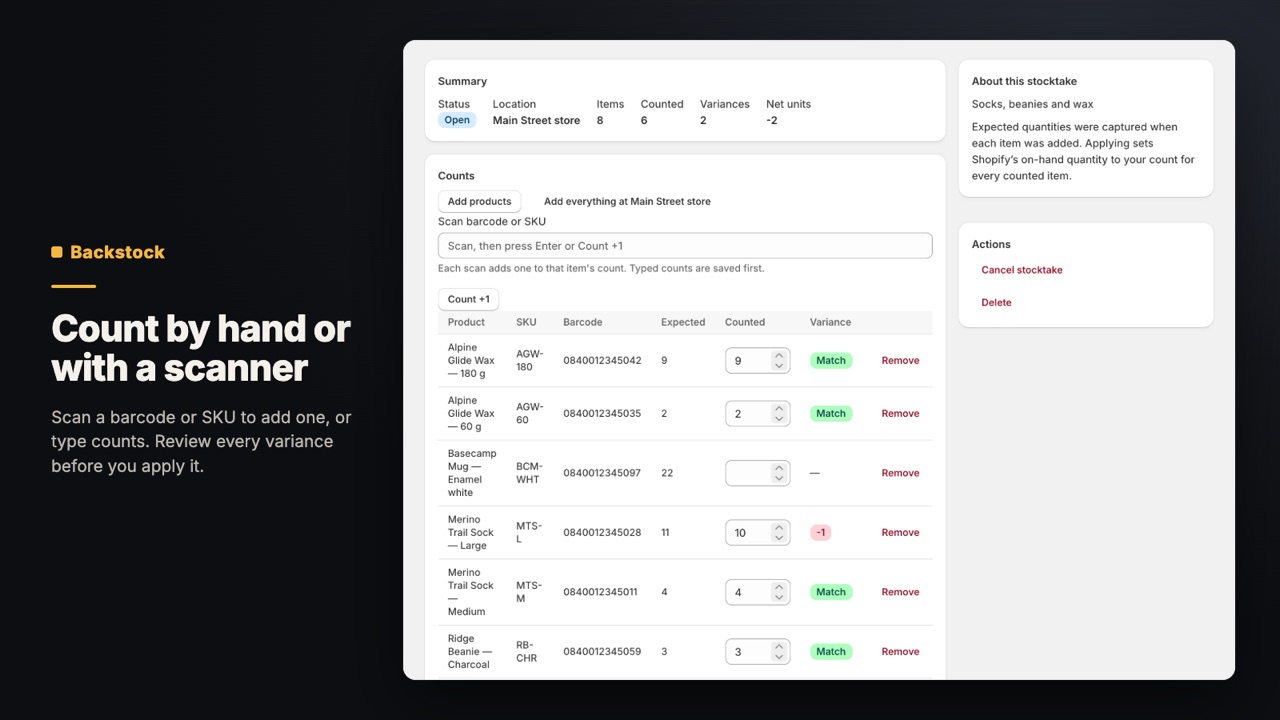The width and height of the screenshot is (1280, 720).
Task: Click Socks, beanies and wax description
Action: click(1033, 104)
